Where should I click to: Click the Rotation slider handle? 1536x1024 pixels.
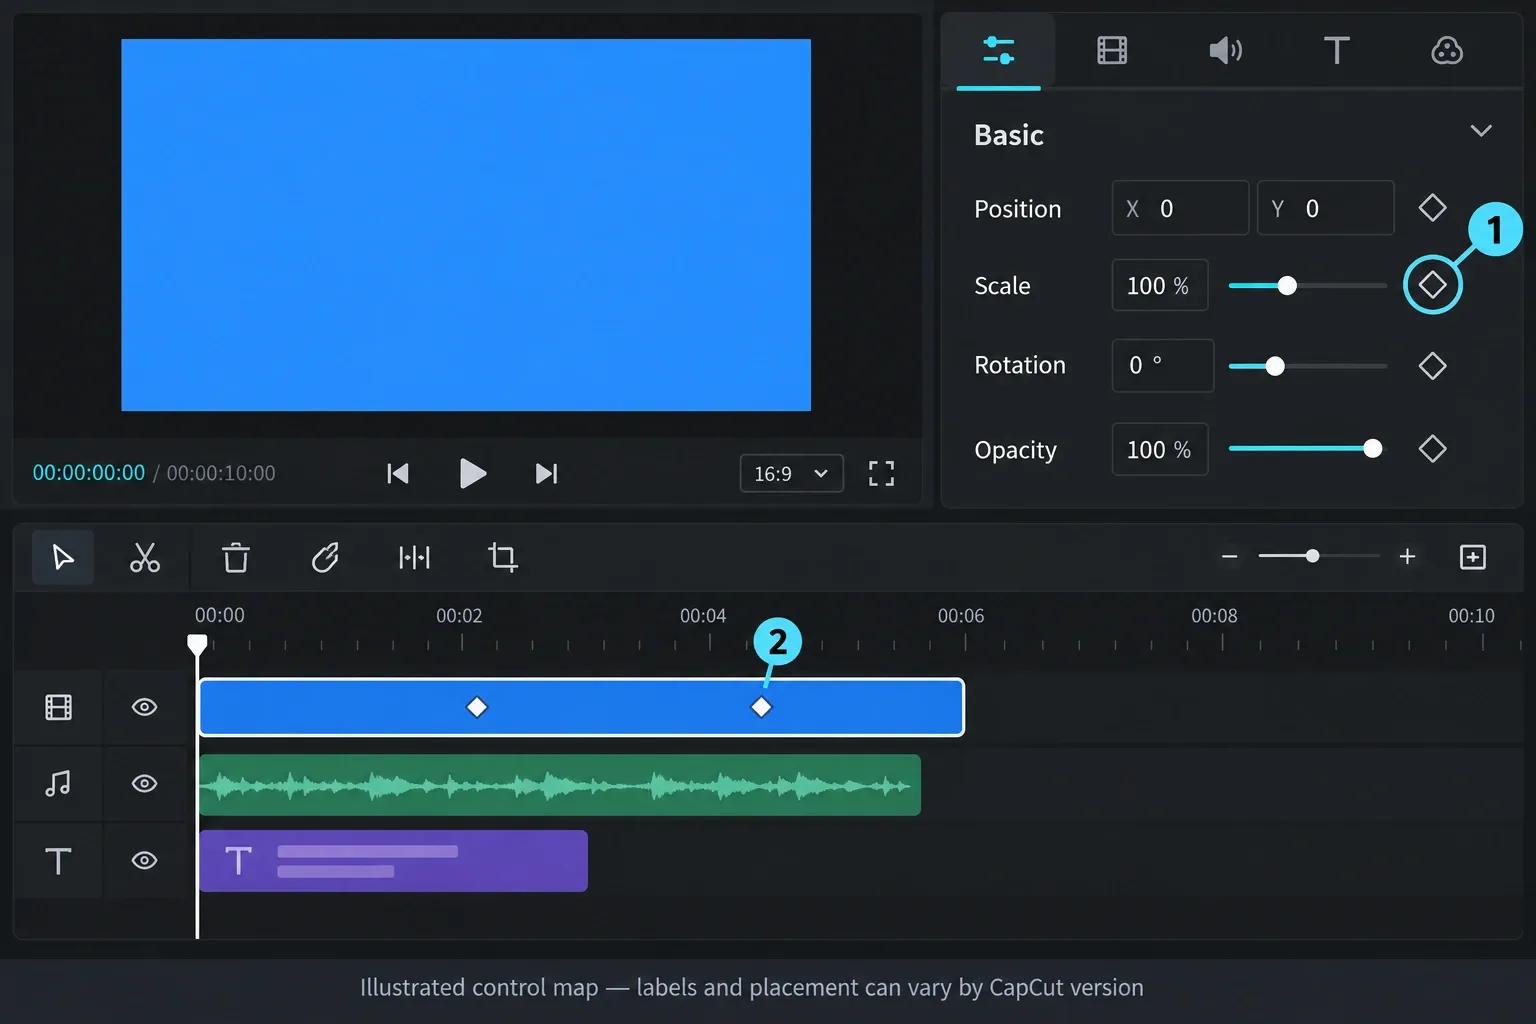1275,366
